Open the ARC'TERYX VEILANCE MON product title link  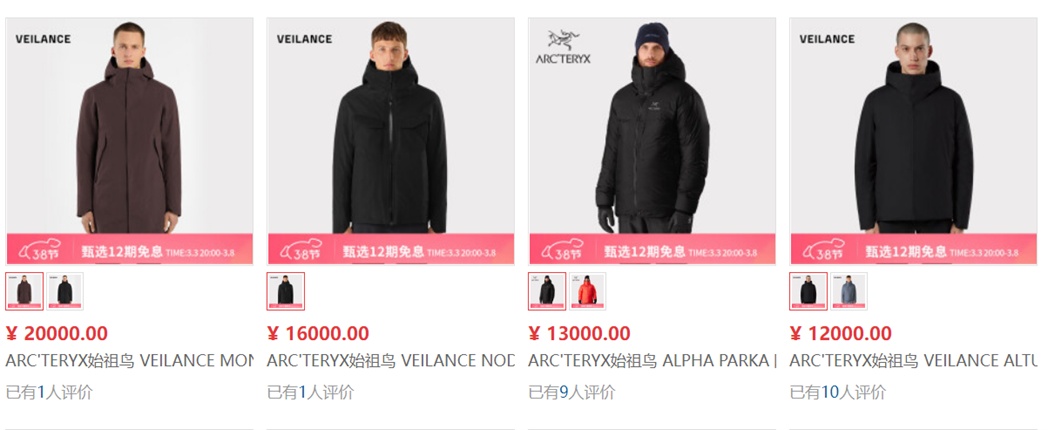(130, 361)
